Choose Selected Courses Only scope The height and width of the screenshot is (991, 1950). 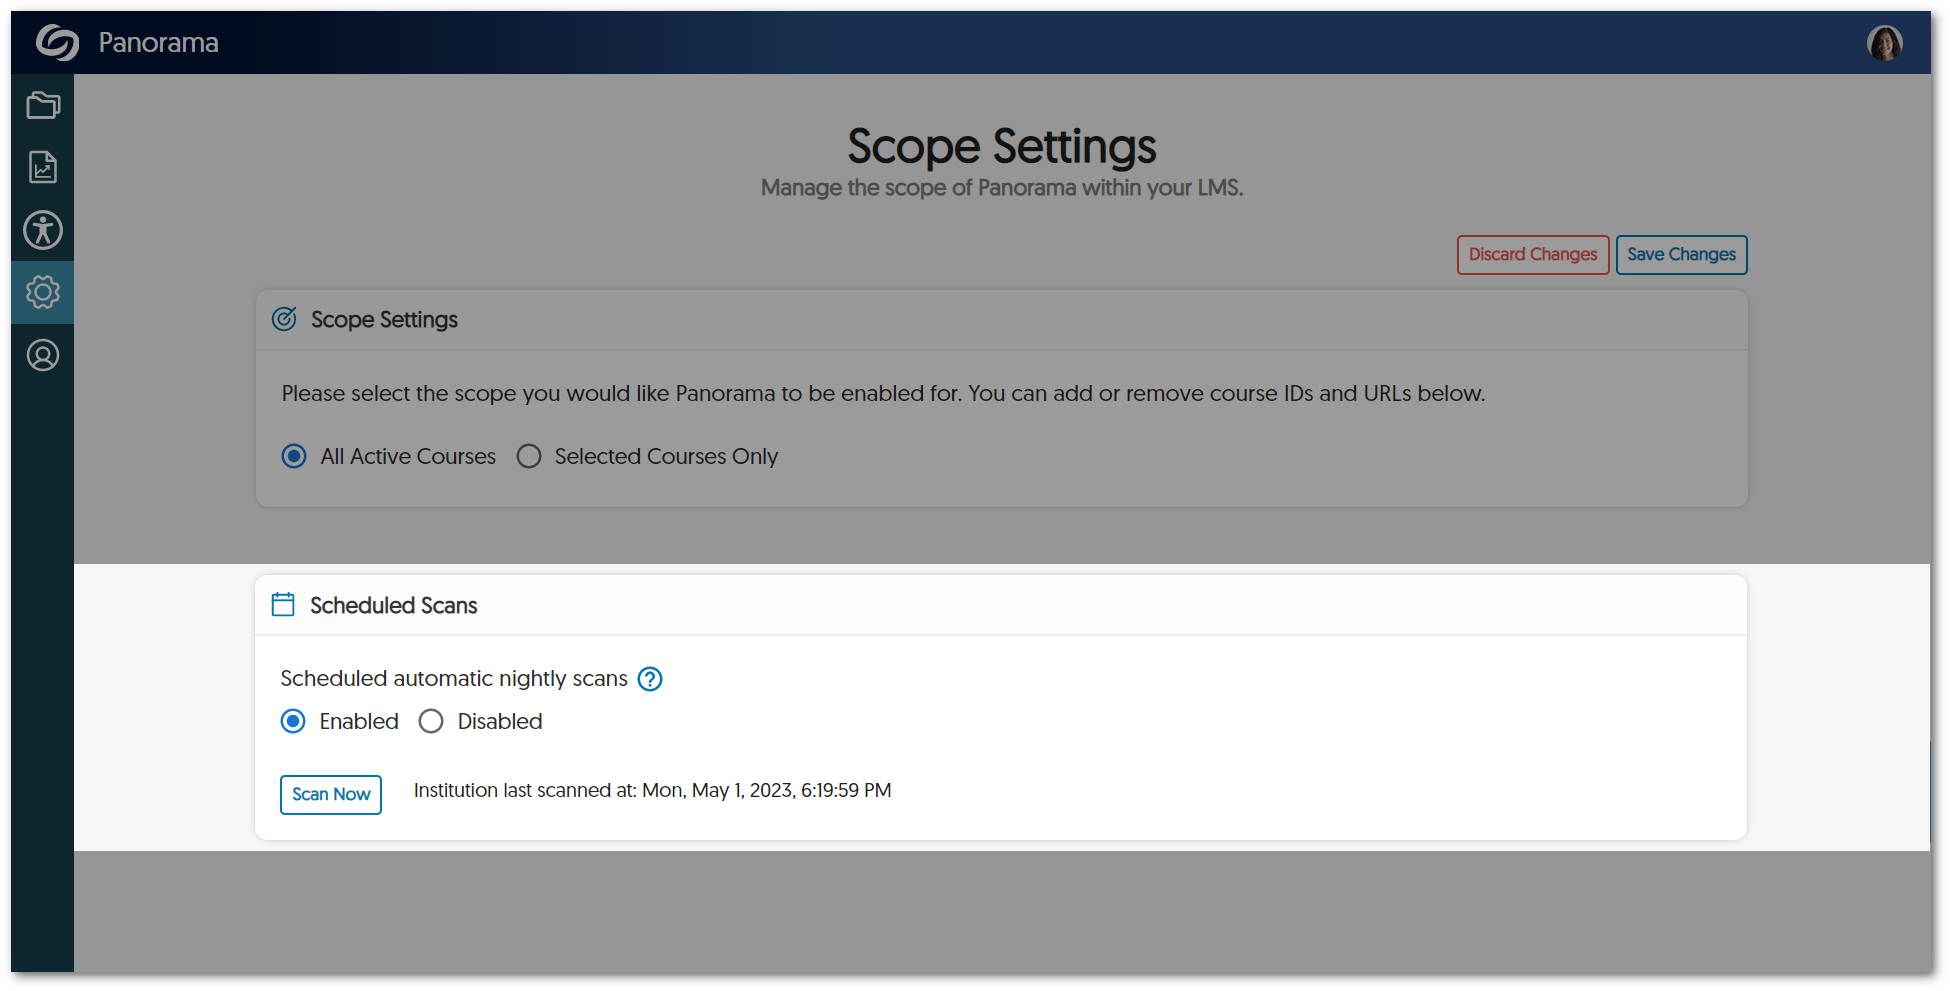coord(529,456)
